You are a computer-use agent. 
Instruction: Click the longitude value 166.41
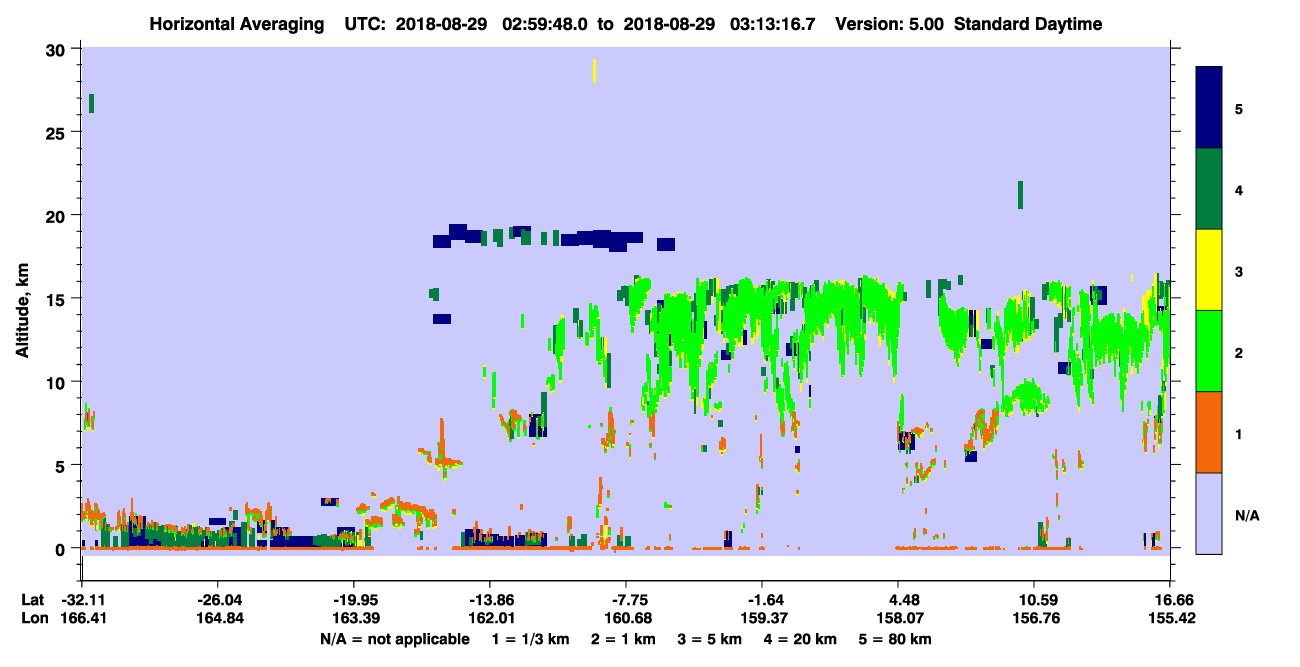[81, 618]
